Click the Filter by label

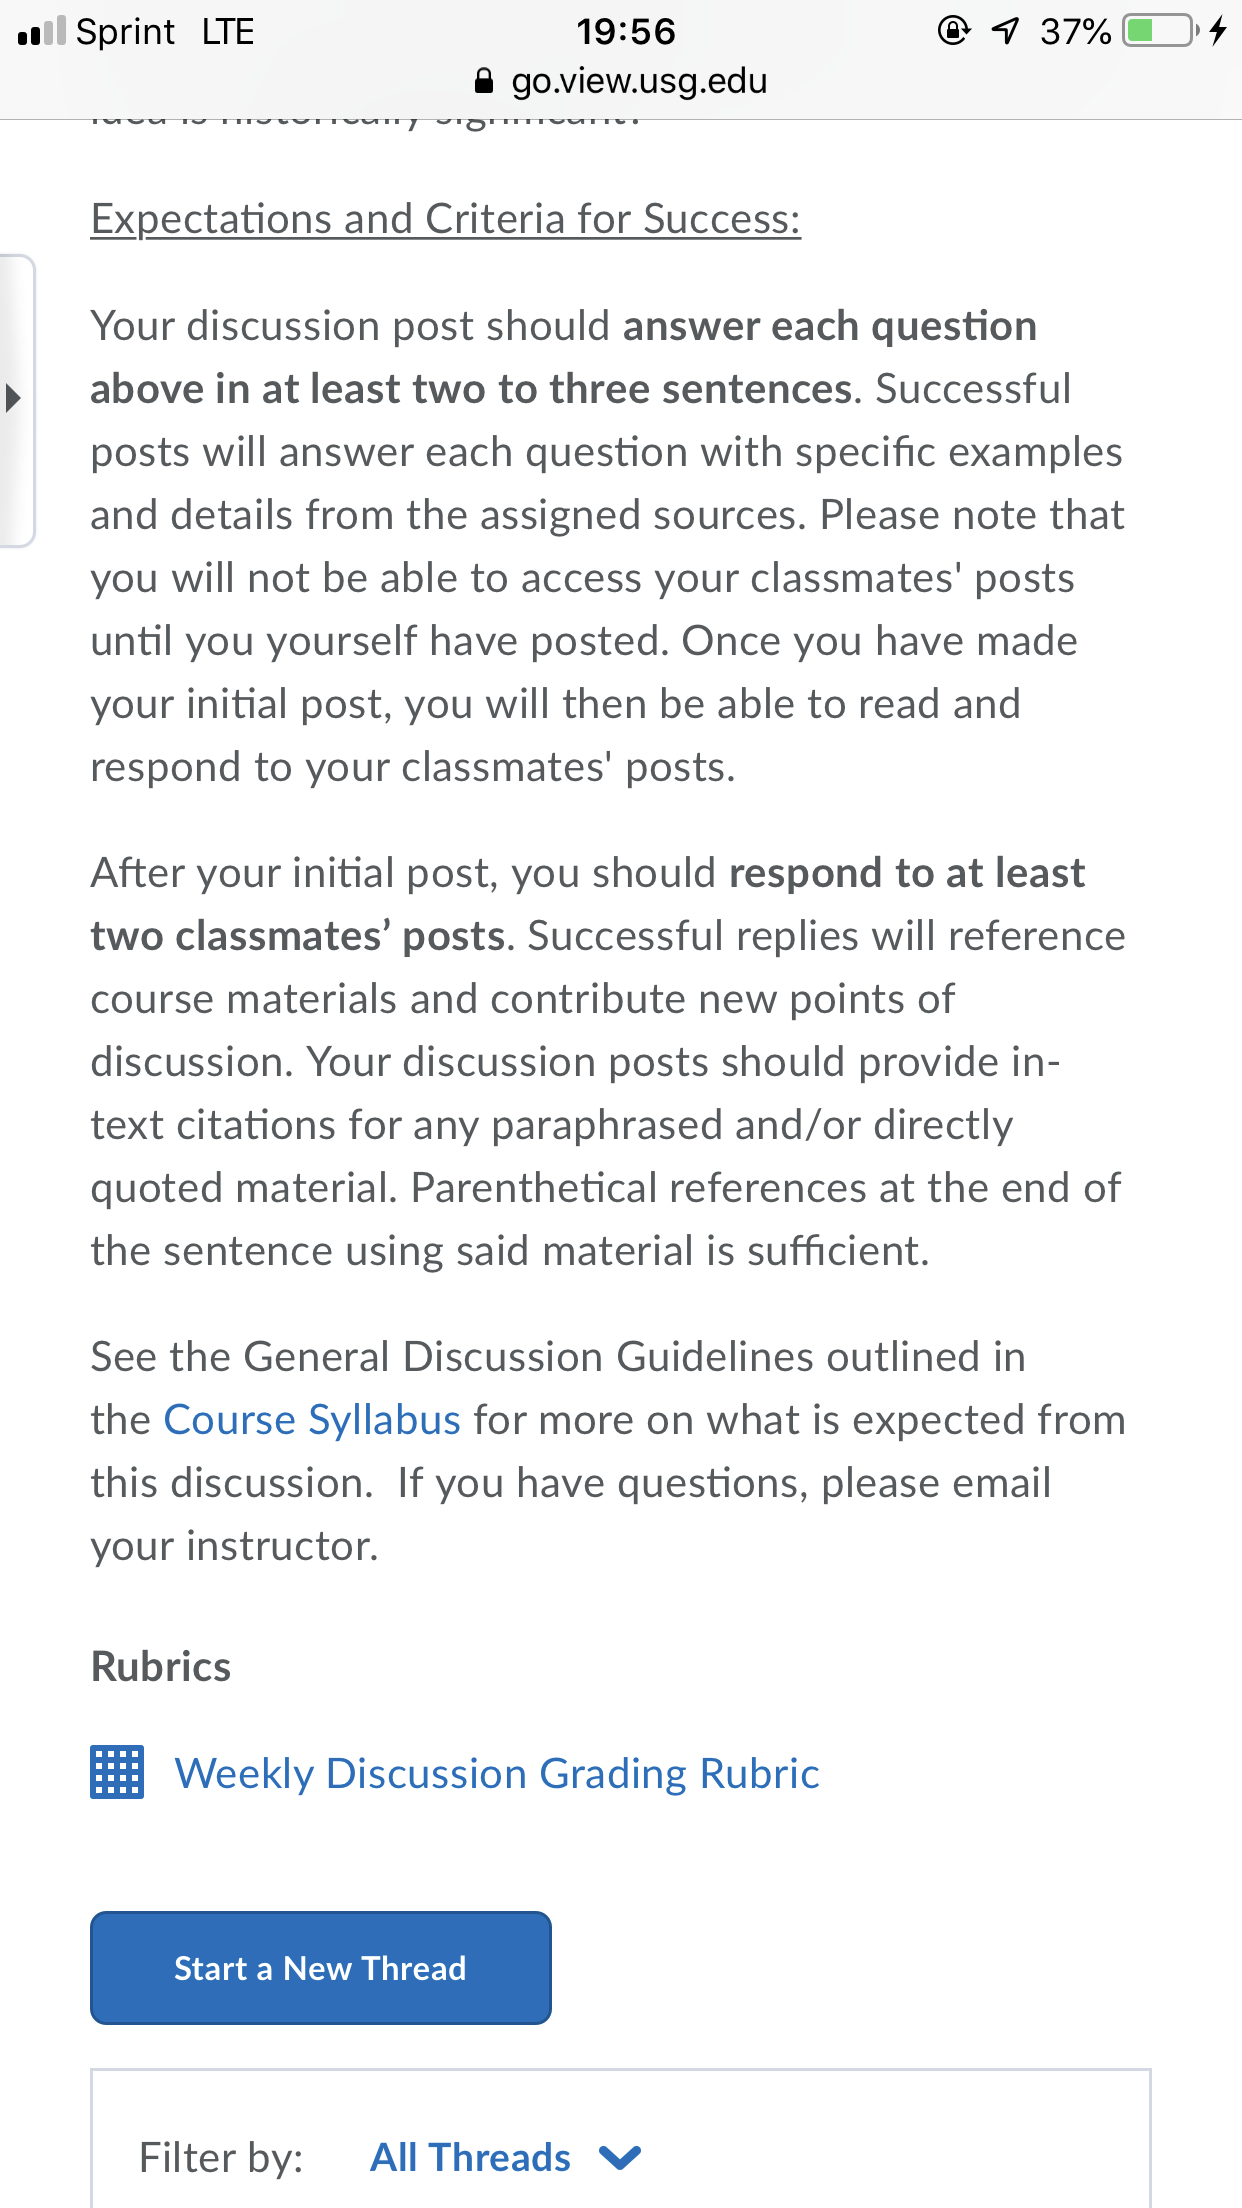[221, 2158]
